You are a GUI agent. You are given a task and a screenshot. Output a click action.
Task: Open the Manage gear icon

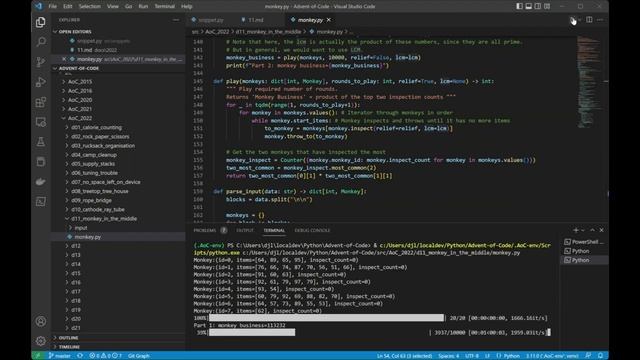pyautogui.click(x=40, y=341)
